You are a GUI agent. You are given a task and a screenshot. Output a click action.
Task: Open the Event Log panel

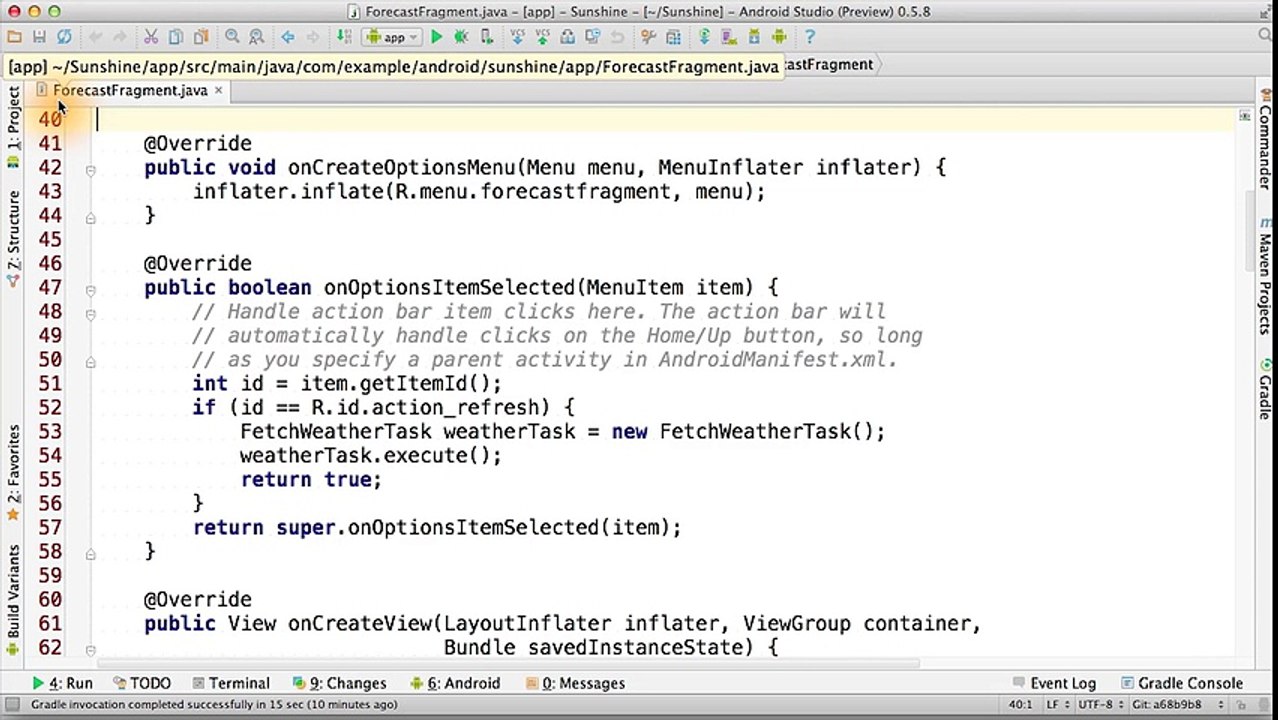pyautogui.click(x=1054, y=683)
